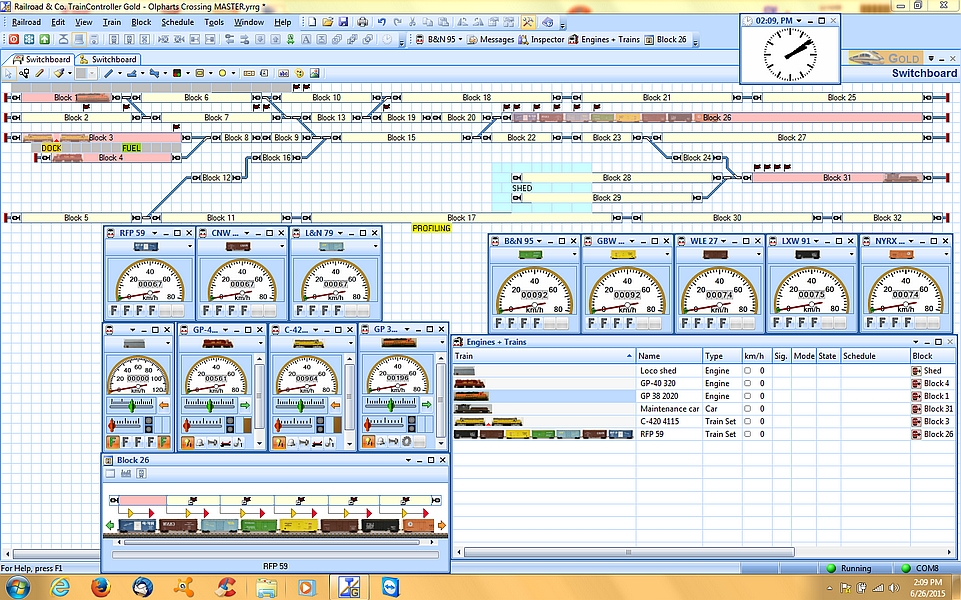Toggle km/h checkbox for RFP 59 train set
The width and height of the screenshot is (961, 600).
click(747, 434)
